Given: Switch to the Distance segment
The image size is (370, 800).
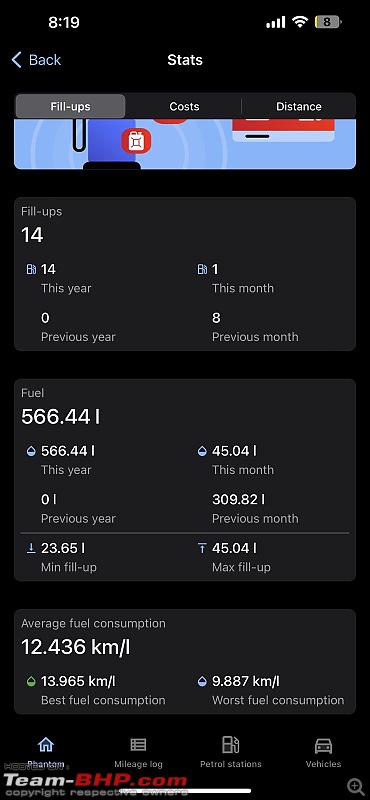Looking at the screenshot, I should [299, 106].
